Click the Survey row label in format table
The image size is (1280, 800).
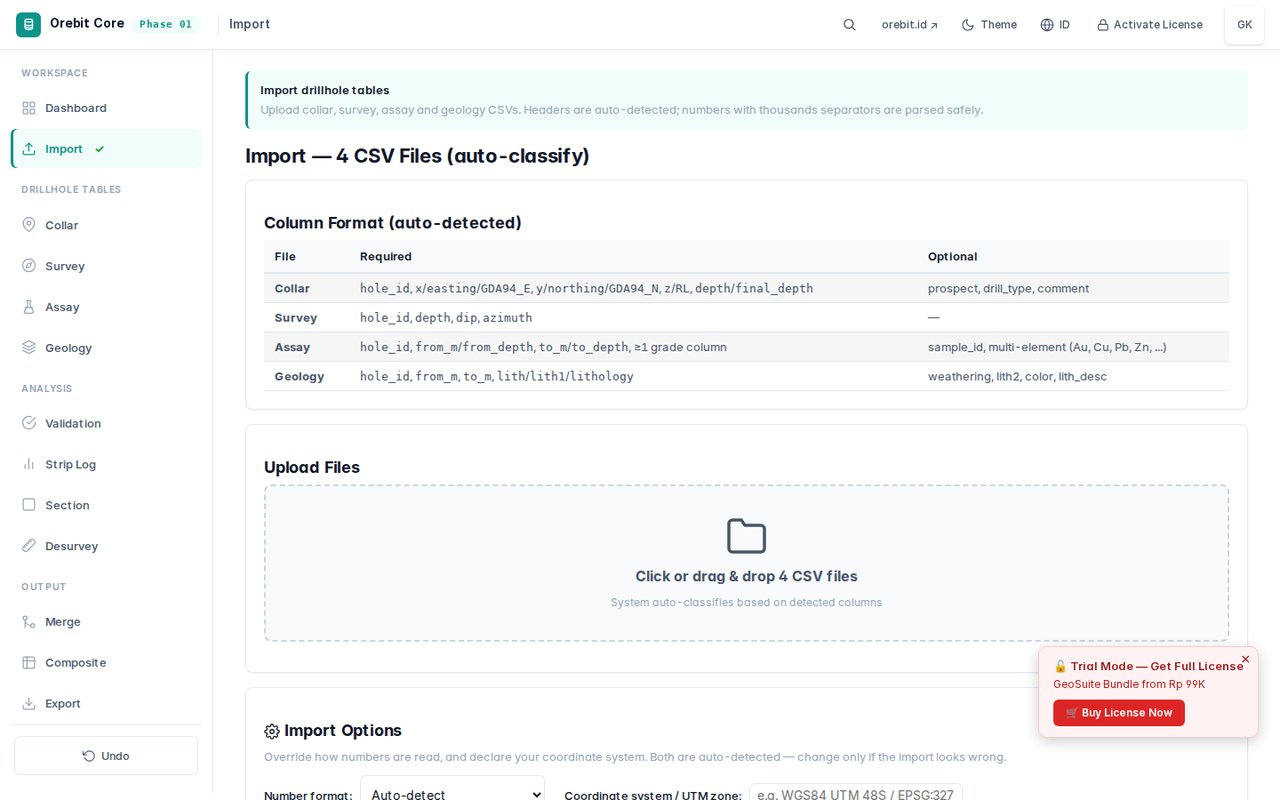[296, 318]
